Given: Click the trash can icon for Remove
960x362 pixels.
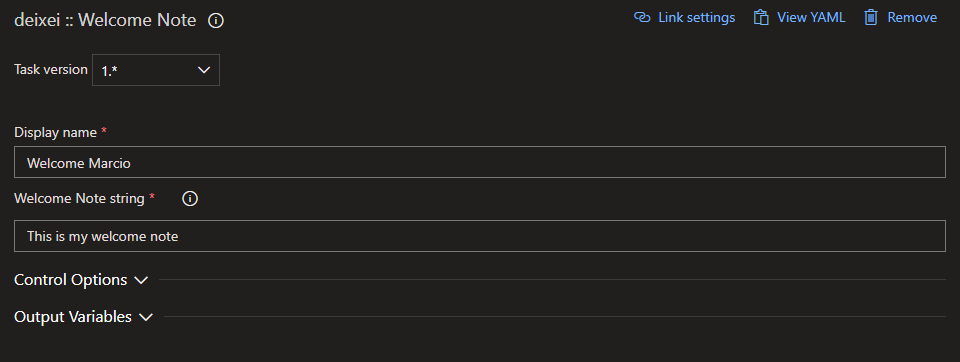Looking at the screenshot, I should click(x=871, y=17).
